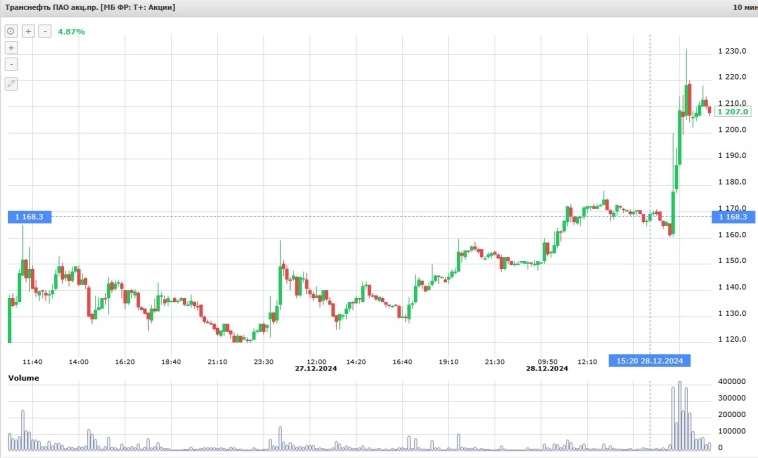Click the 15:20 28.12.2024 crosshair time label
Image resolution: width=758 pixels, height=458 pixels.
(x=649, y=361)
